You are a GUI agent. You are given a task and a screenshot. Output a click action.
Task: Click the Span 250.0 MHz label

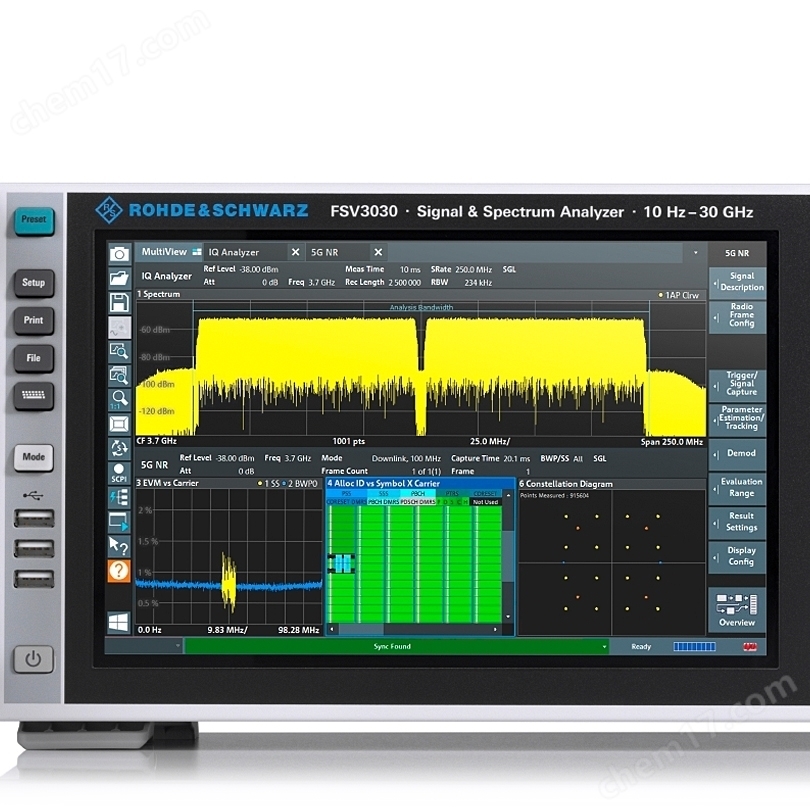tap(672, 442)
